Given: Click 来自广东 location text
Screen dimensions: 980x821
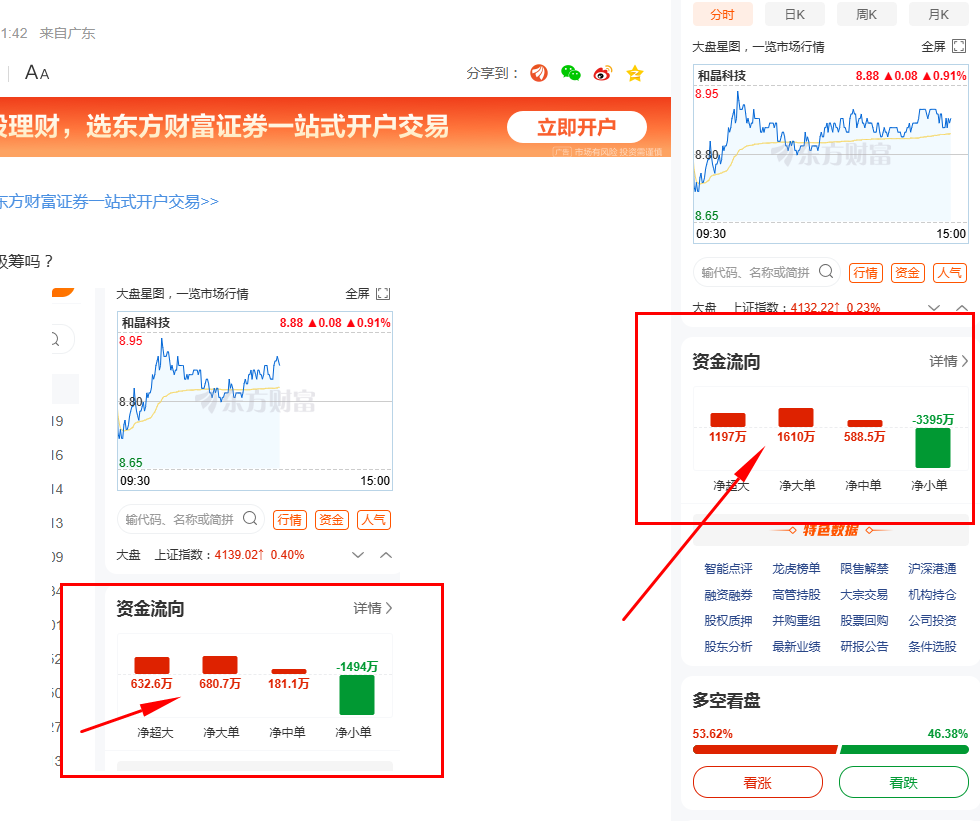Looking at the screenshot, I should point(67,33).
